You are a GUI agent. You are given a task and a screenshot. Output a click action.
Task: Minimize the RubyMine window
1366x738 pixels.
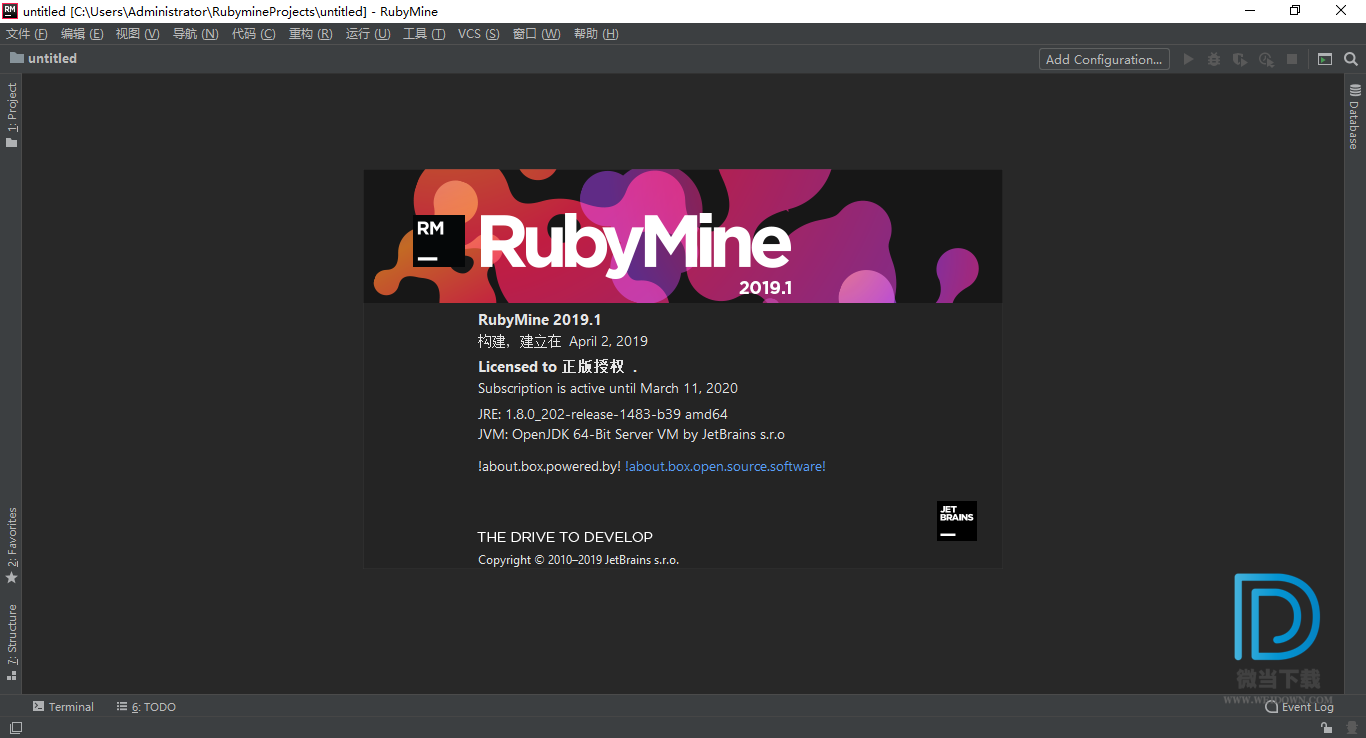[x=1250, y=10]
